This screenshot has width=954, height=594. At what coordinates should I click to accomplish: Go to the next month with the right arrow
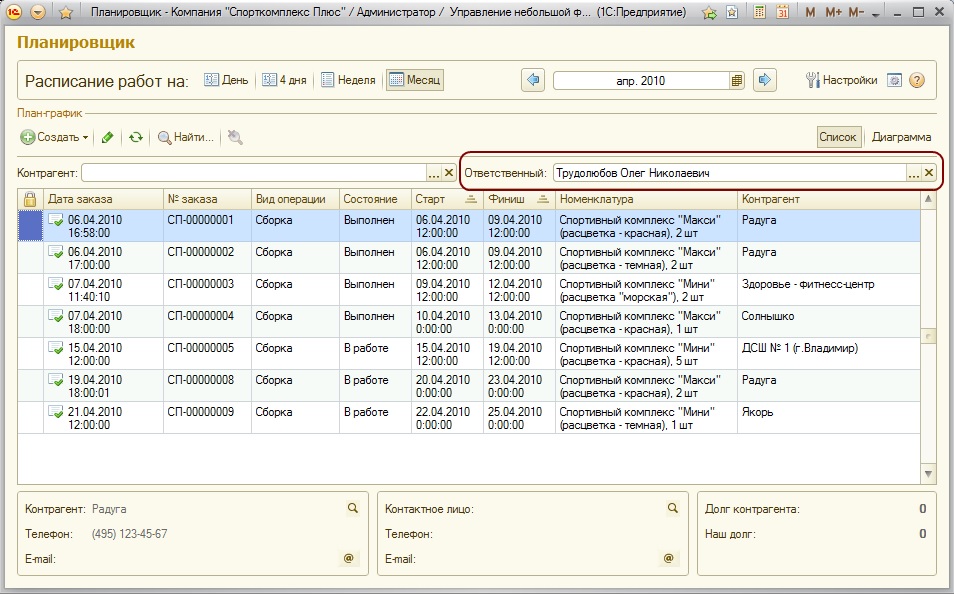tap(765, 80)
